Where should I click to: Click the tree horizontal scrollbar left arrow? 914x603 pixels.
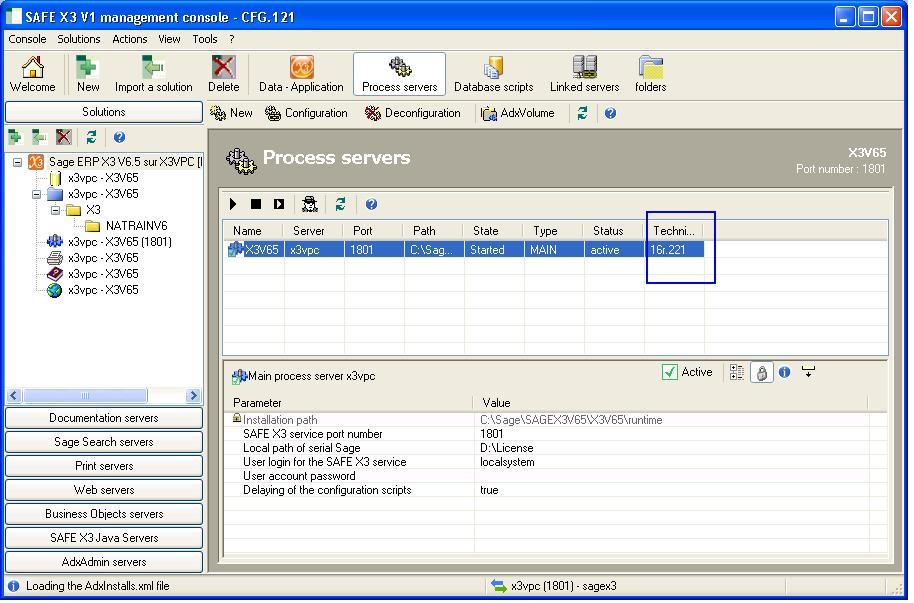pos(14,397)
